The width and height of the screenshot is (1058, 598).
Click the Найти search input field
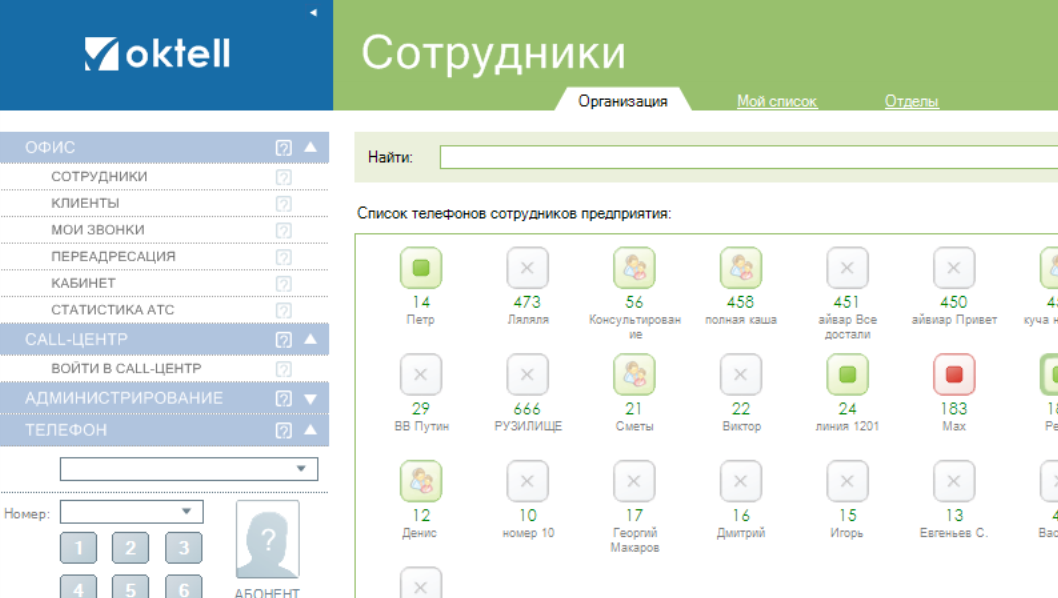point(748,157)
